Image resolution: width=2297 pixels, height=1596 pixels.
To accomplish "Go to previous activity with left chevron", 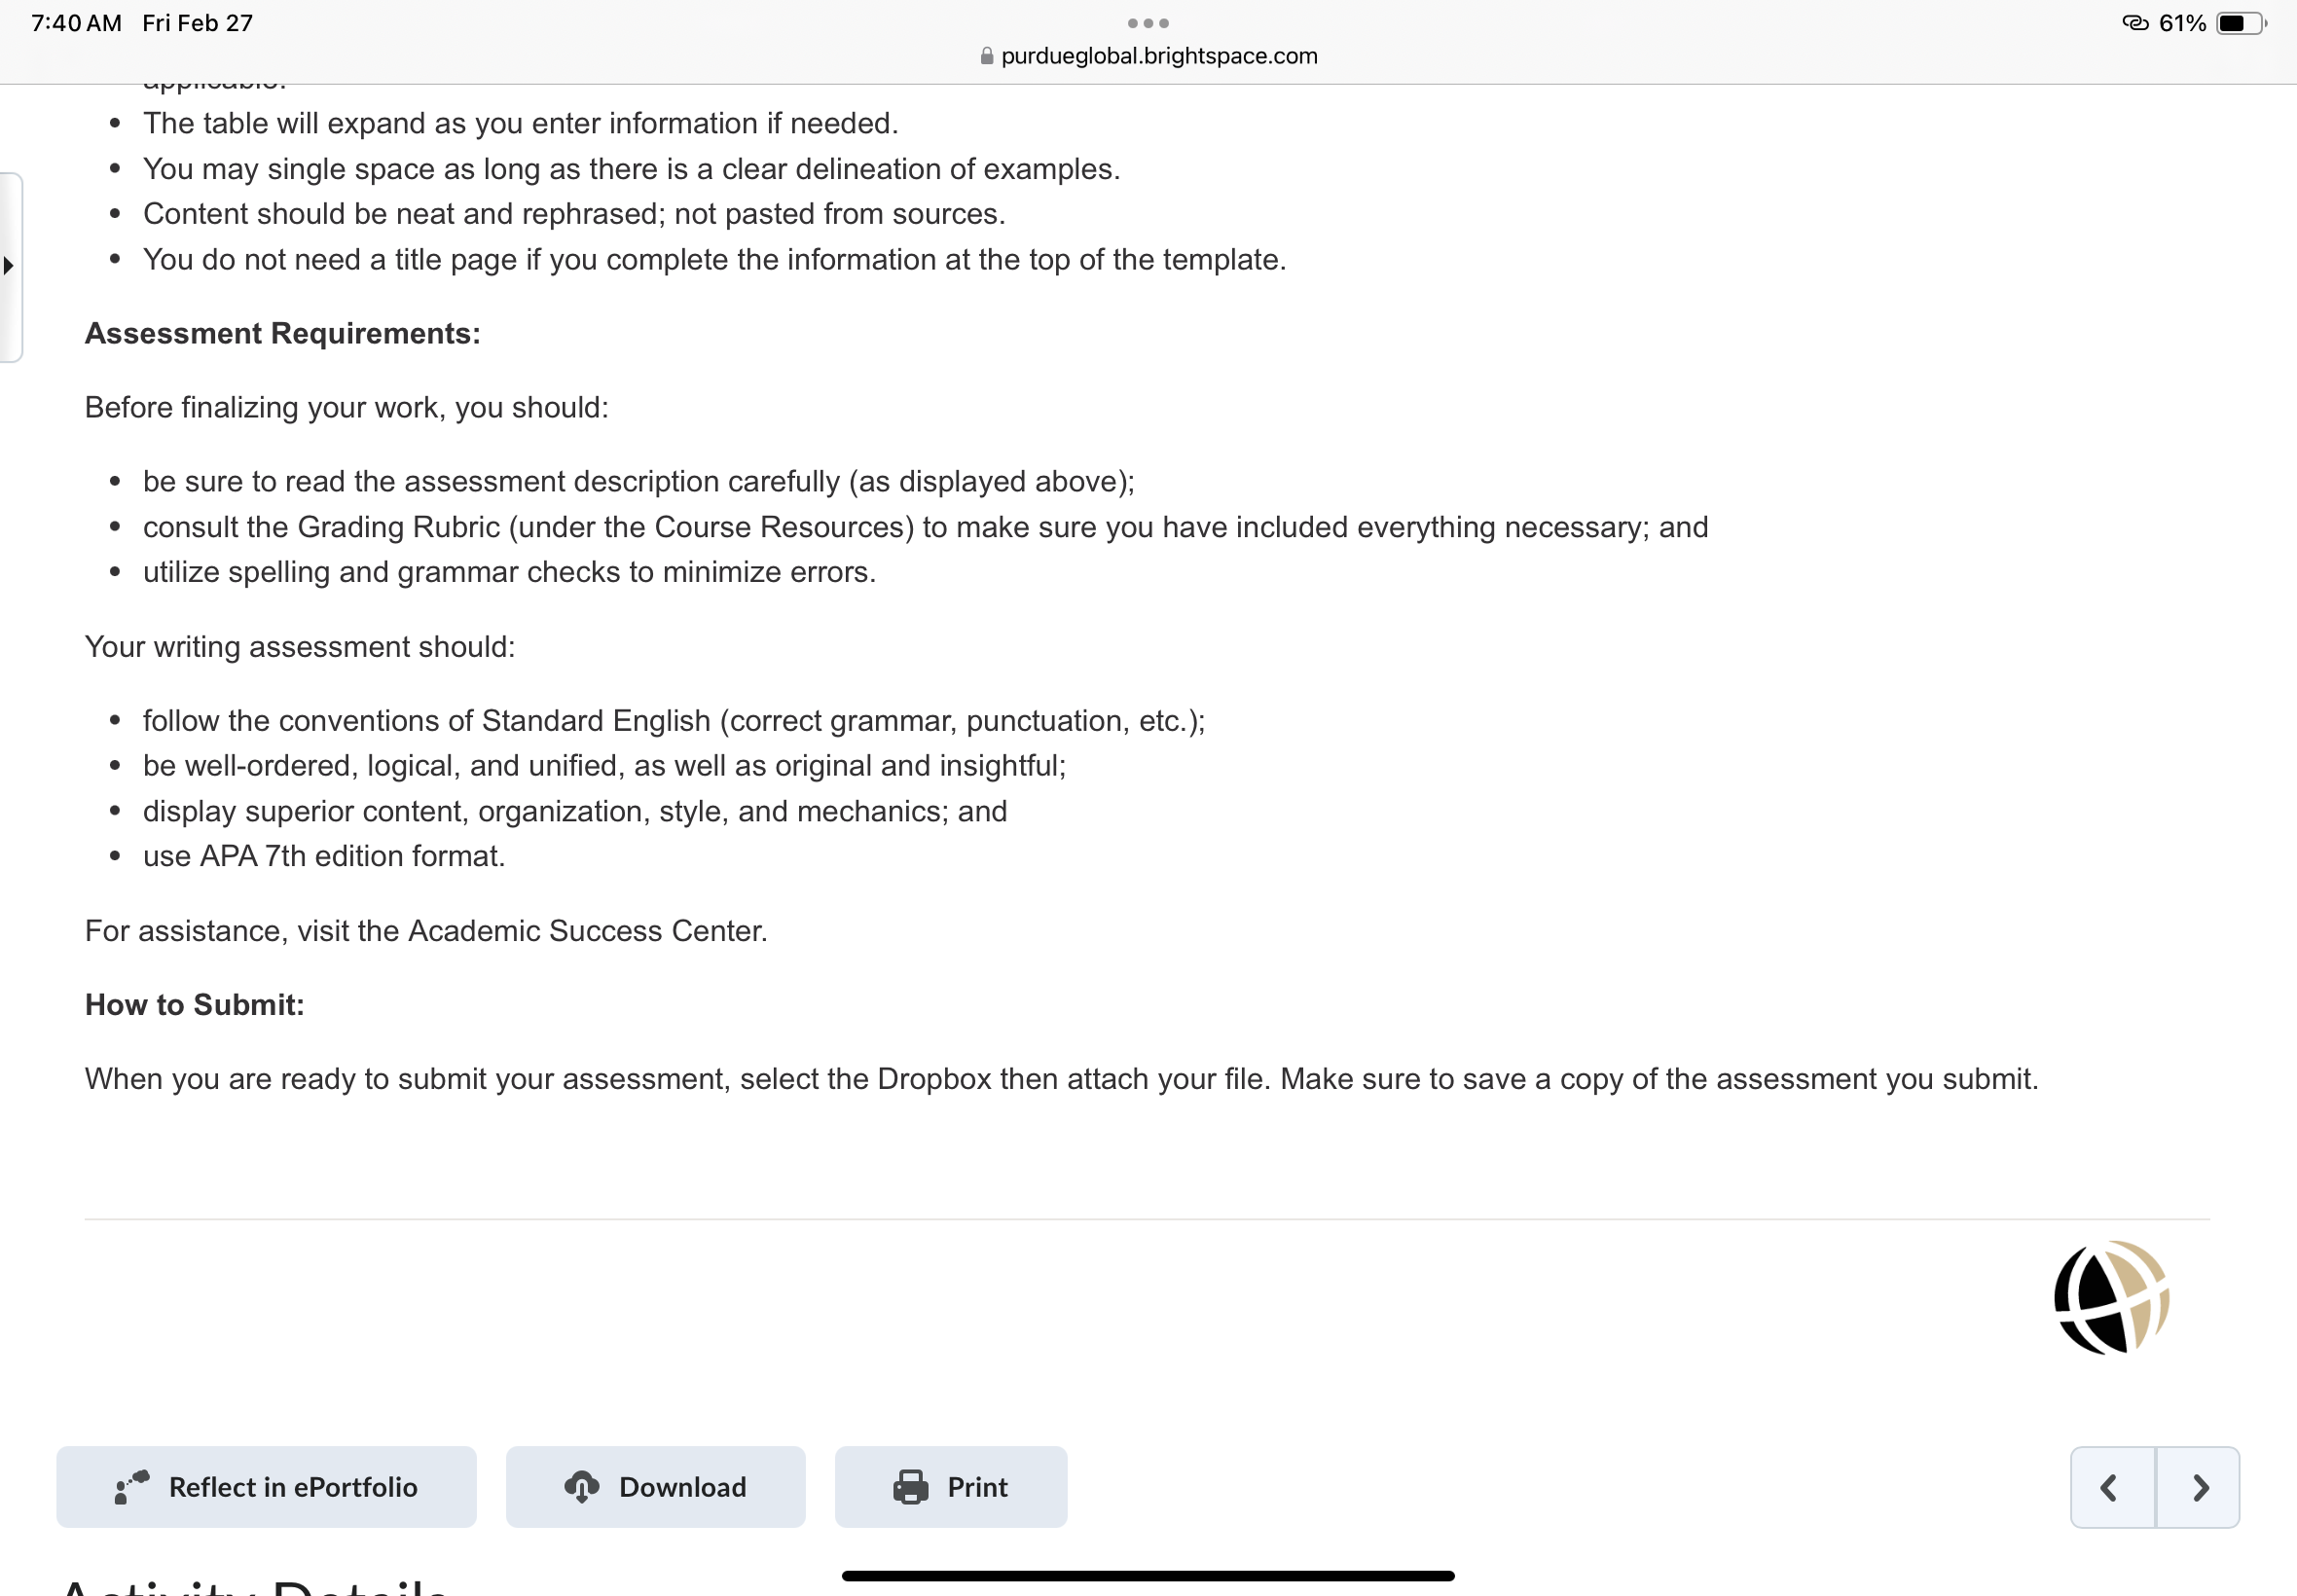I will (x=2112, y=1487).
